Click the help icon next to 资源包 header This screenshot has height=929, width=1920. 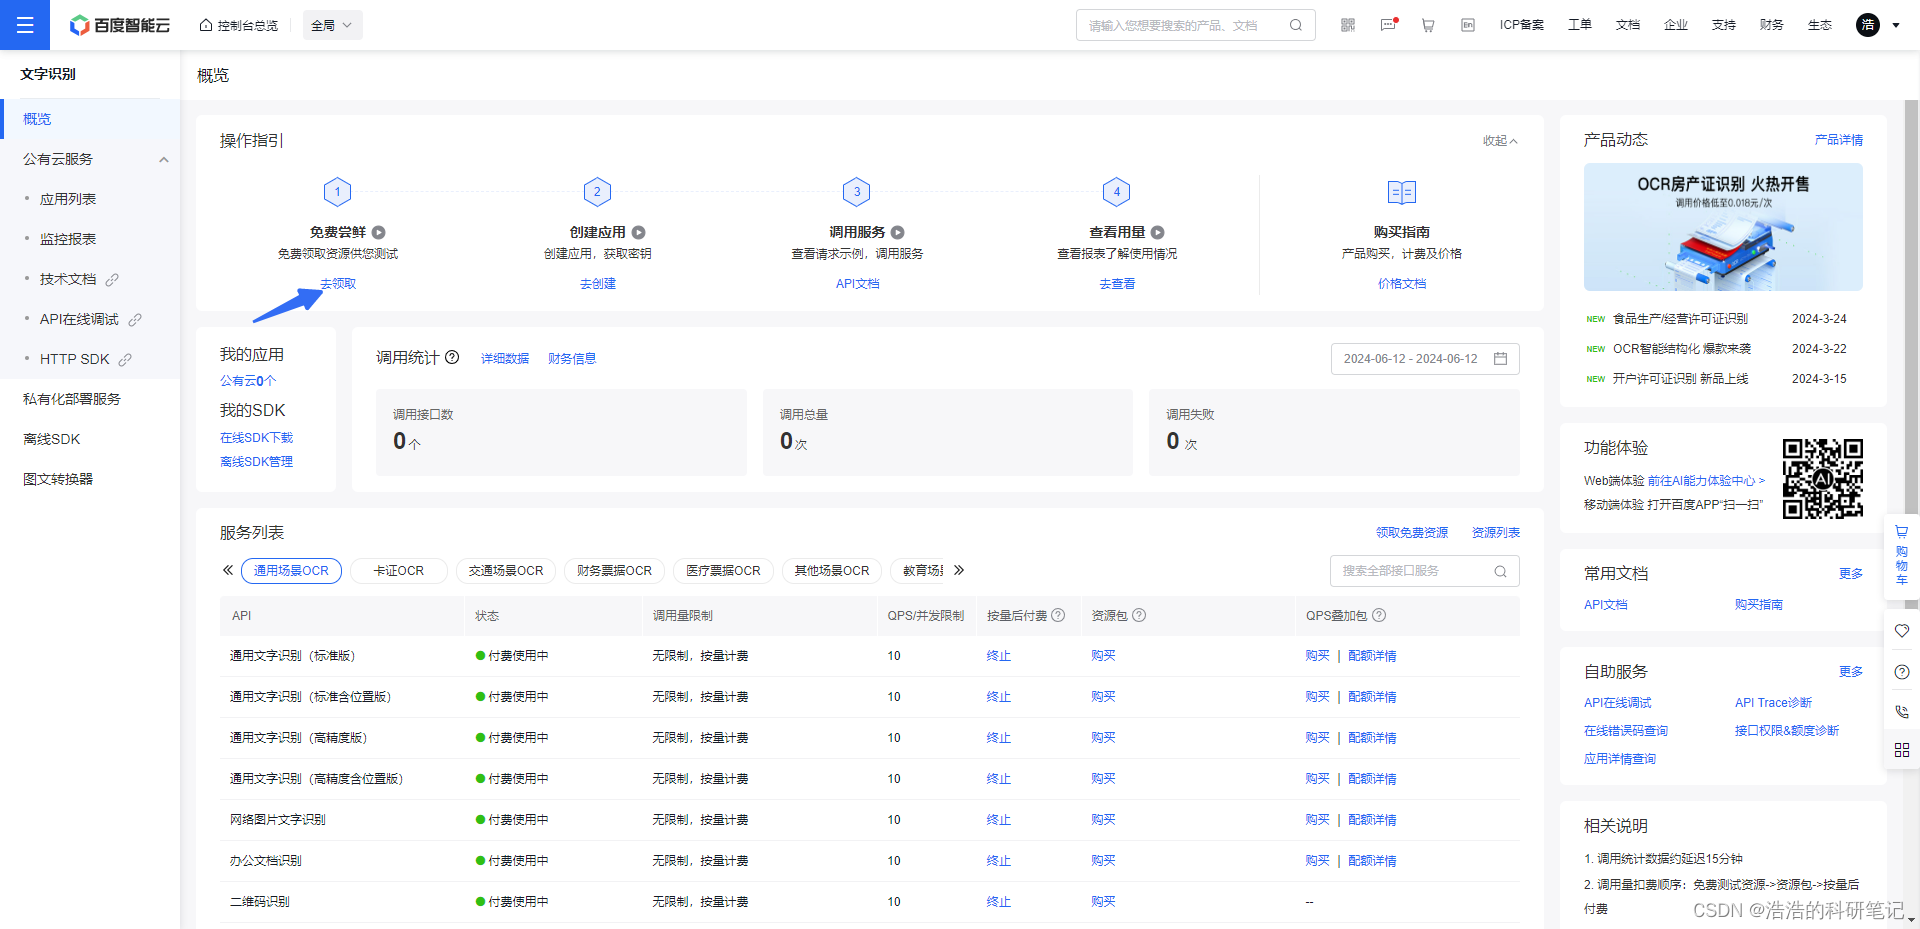1139,615
